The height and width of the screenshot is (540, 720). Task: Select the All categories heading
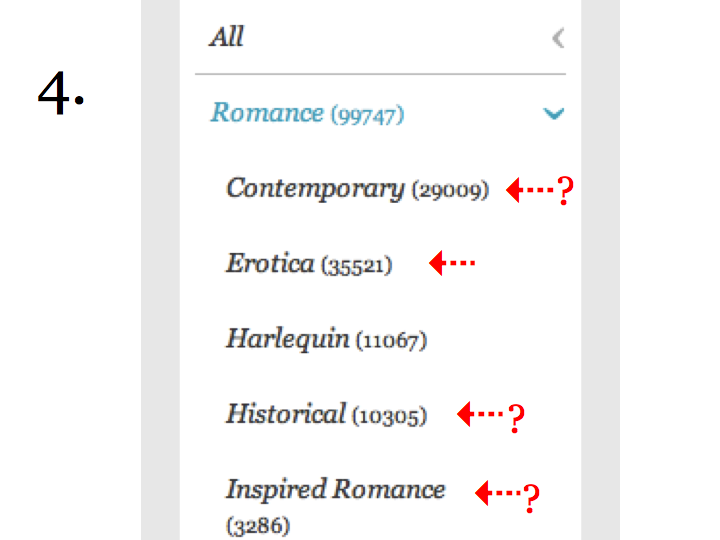226,37
